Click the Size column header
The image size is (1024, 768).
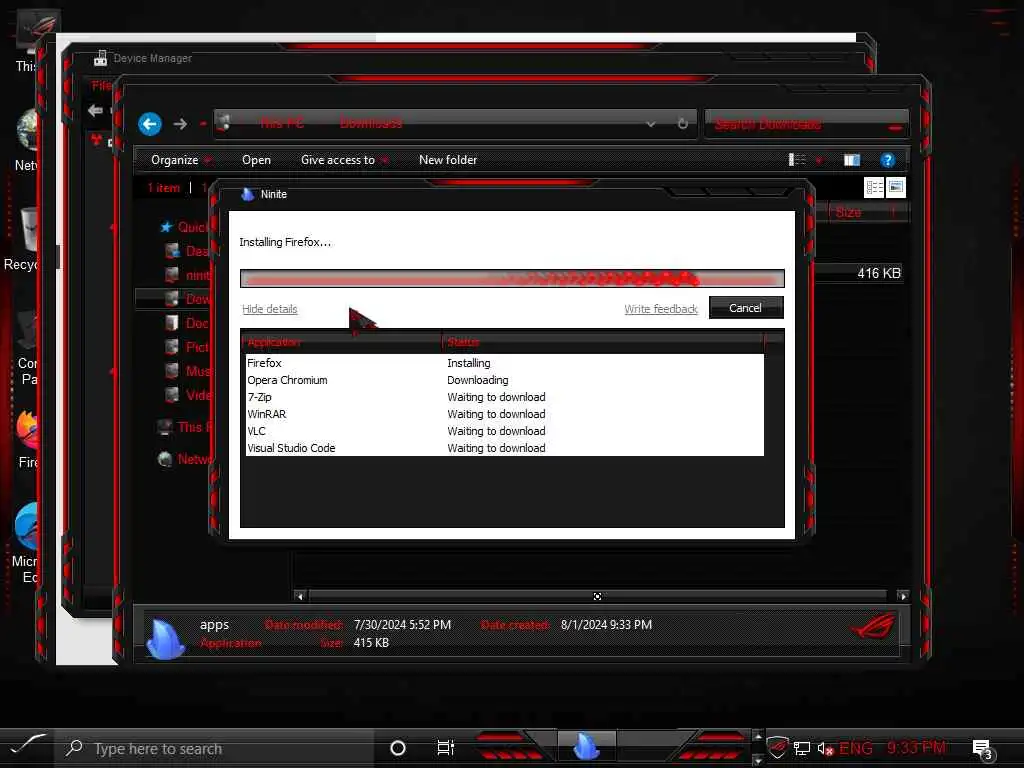861,212
